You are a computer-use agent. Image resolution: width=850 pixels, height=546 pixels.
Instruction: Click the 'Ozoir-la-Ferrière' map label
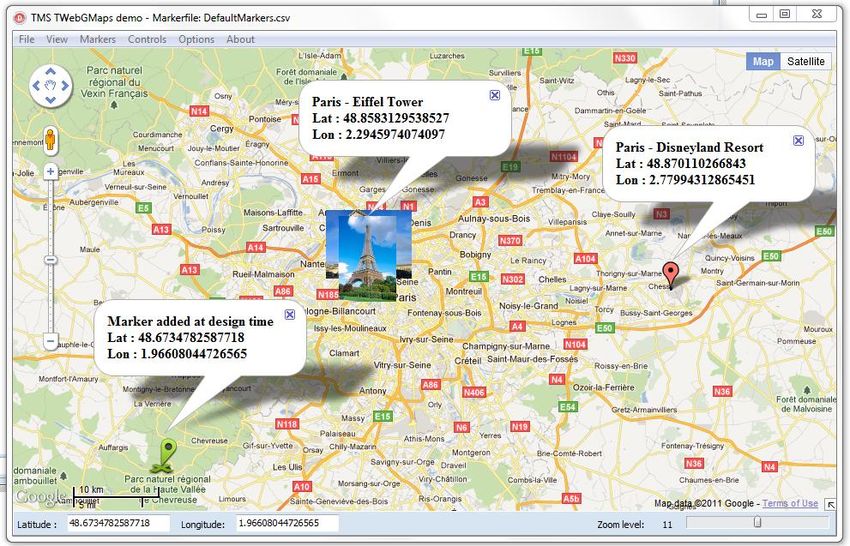pyautogui.click(x=604, y=387)
